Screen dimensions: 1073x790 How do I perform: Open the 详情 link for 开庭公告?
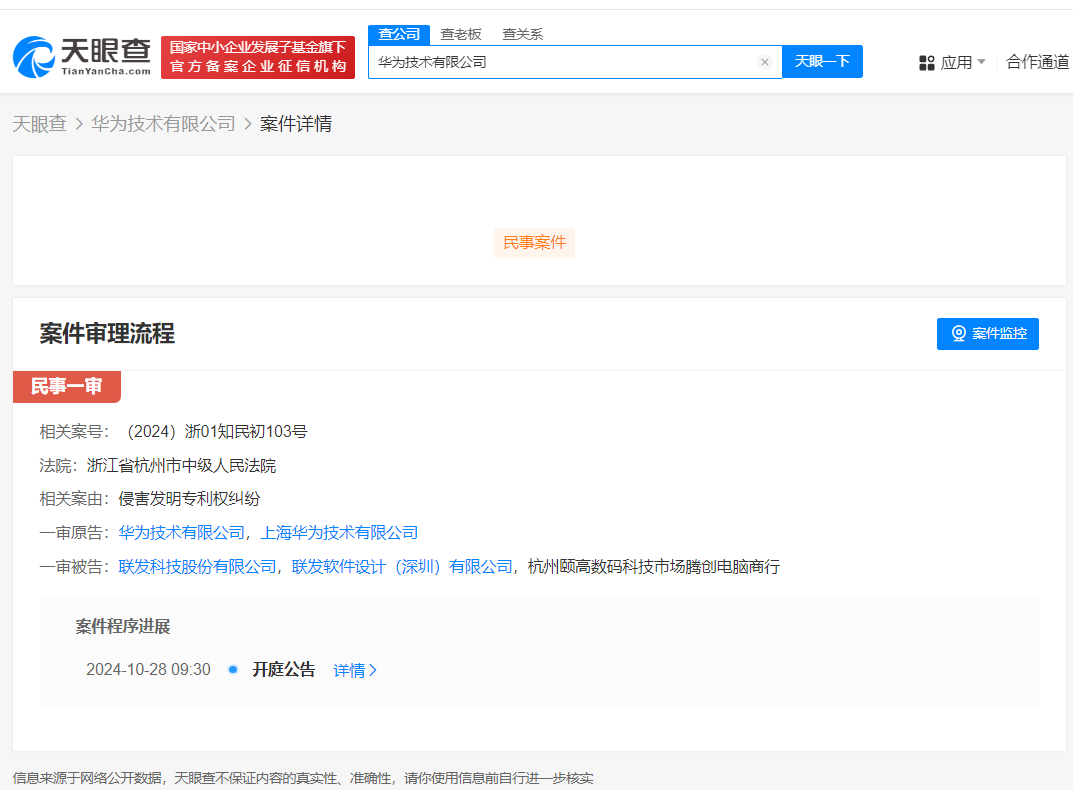[355, 670]
